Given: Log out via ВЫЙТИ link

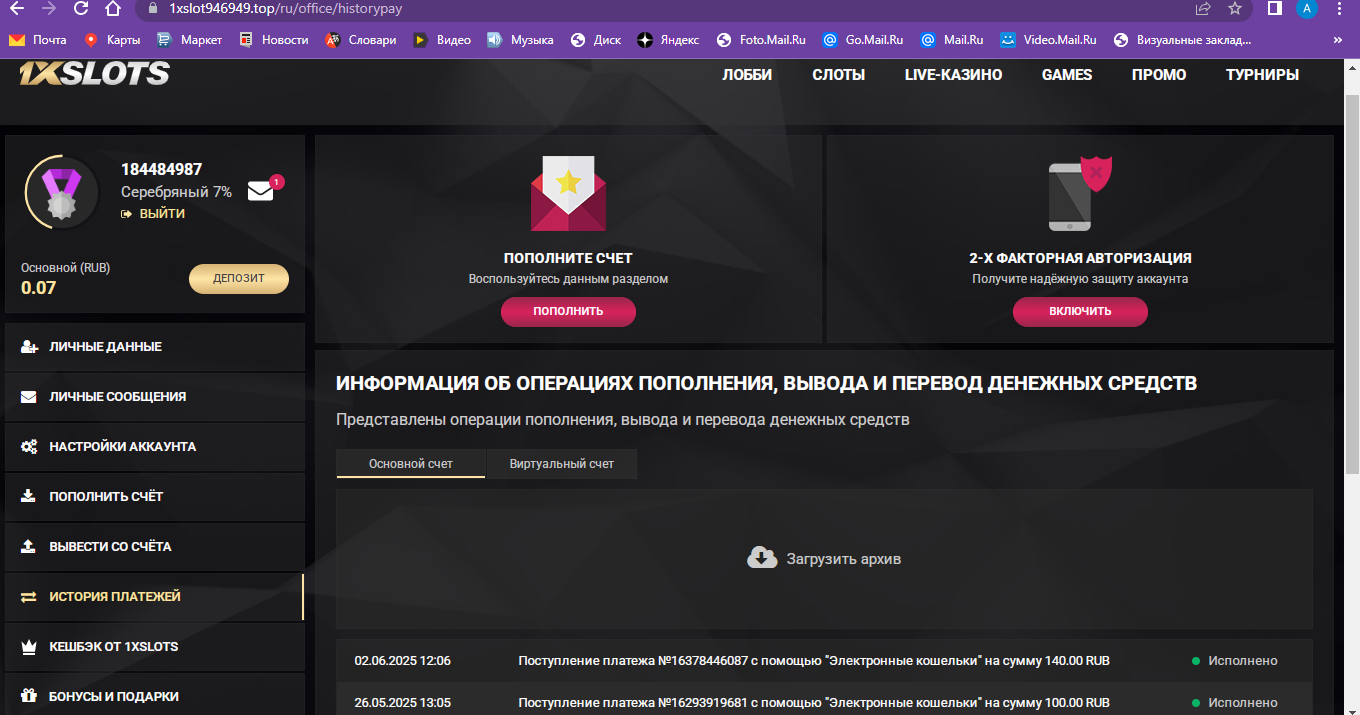Looking at the screenshot, I should pyautogui.click(x=153, y=214).
